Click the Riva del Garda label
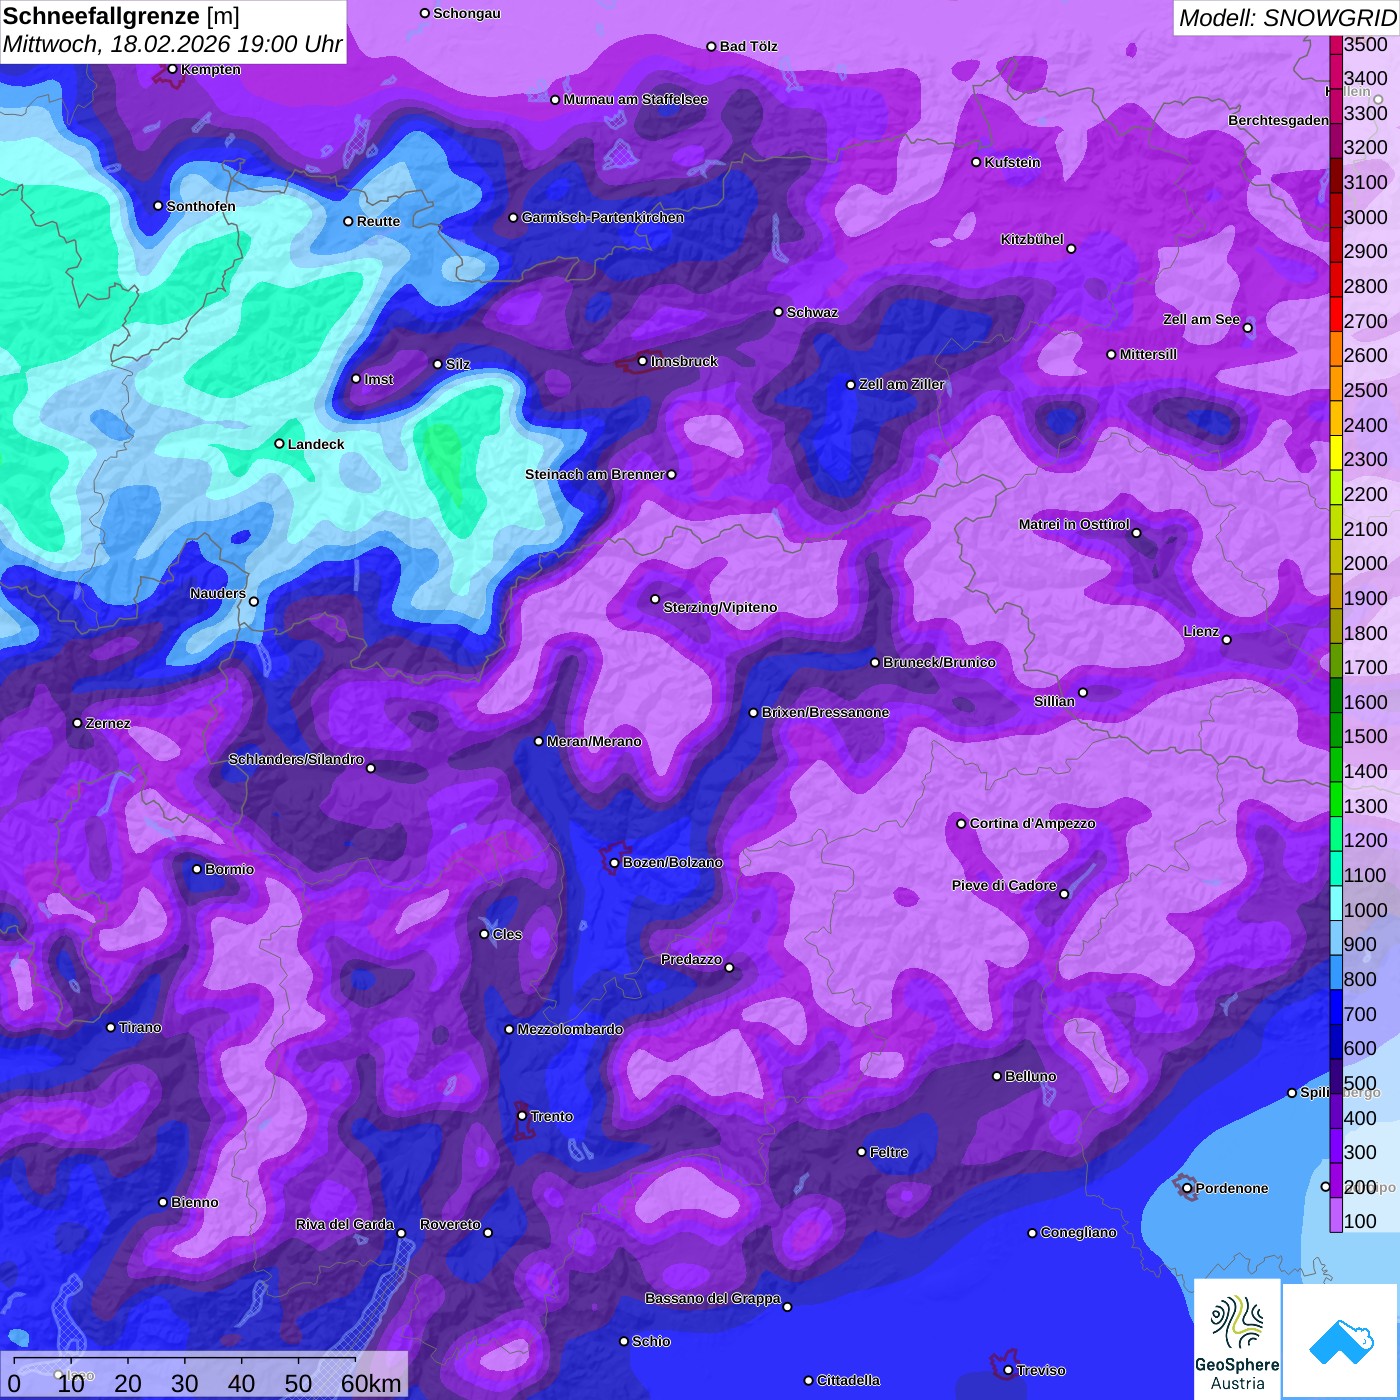 (345, 1224)
